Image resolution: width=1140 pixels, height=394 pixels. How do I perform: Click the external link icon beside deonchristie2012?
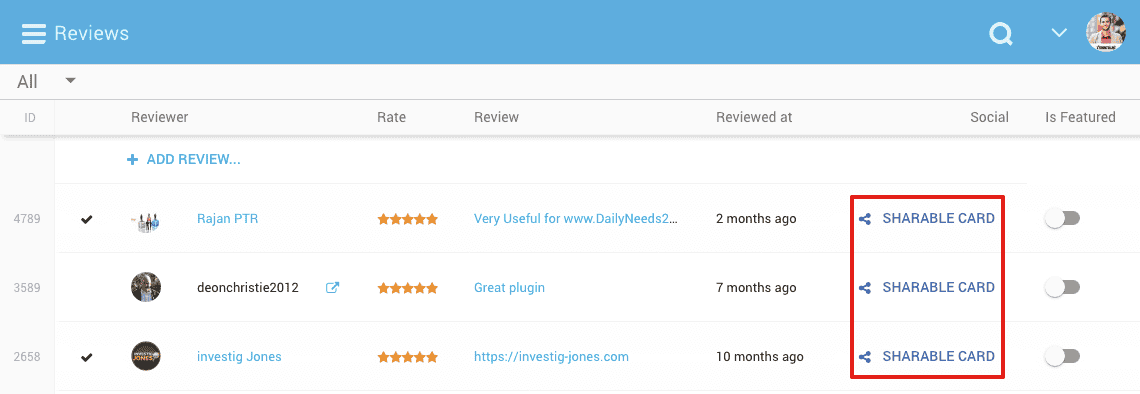click(332, 287)
